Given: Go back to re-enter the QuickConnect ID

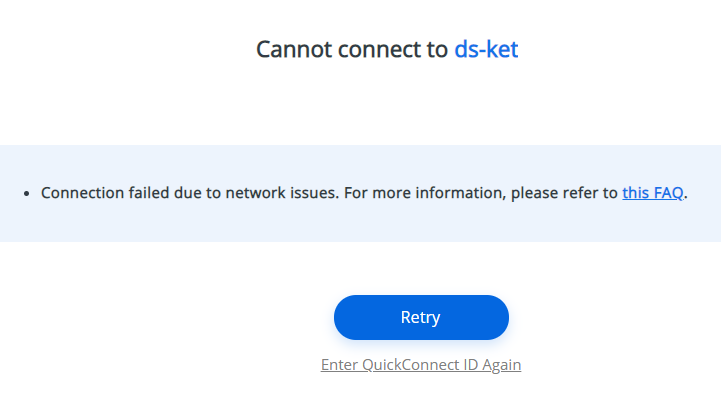Looking at the screenshot, I should (421, 365).
